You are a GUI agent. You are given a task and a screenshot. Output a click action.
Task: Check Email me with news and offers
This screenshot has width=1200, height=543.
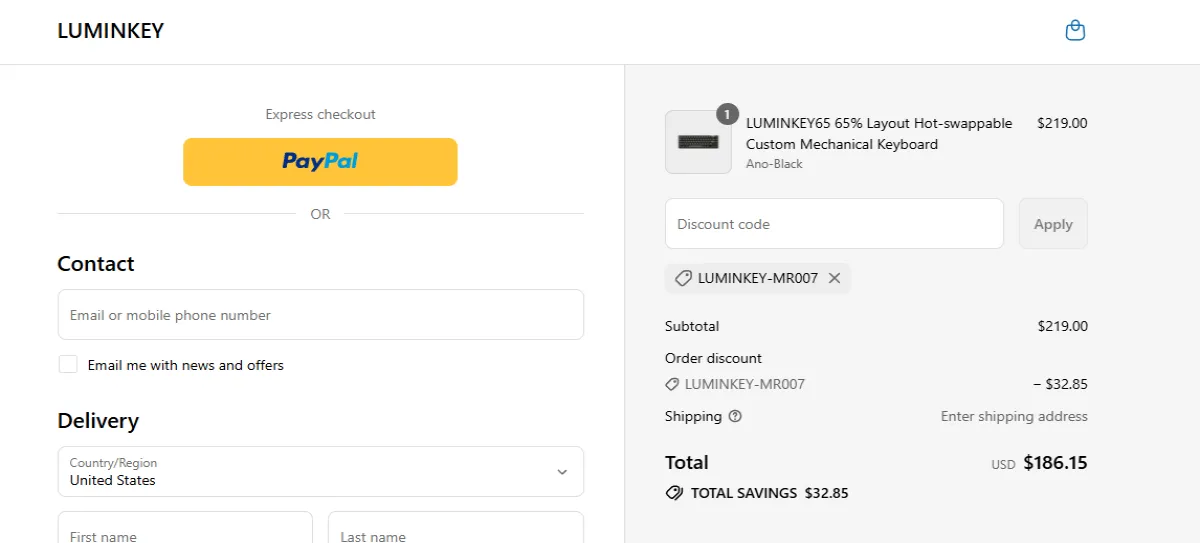pyautogui.click(x=68, y=365)
